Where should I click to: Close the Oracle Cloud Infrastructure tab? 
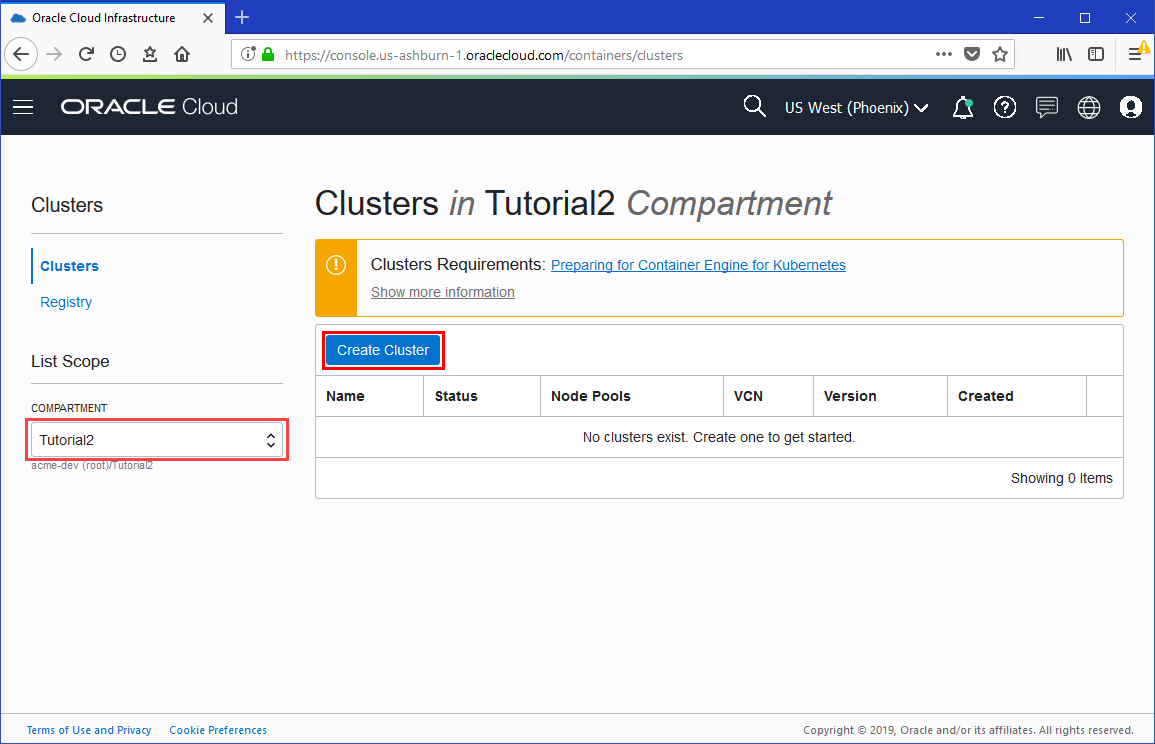(208, 18)
